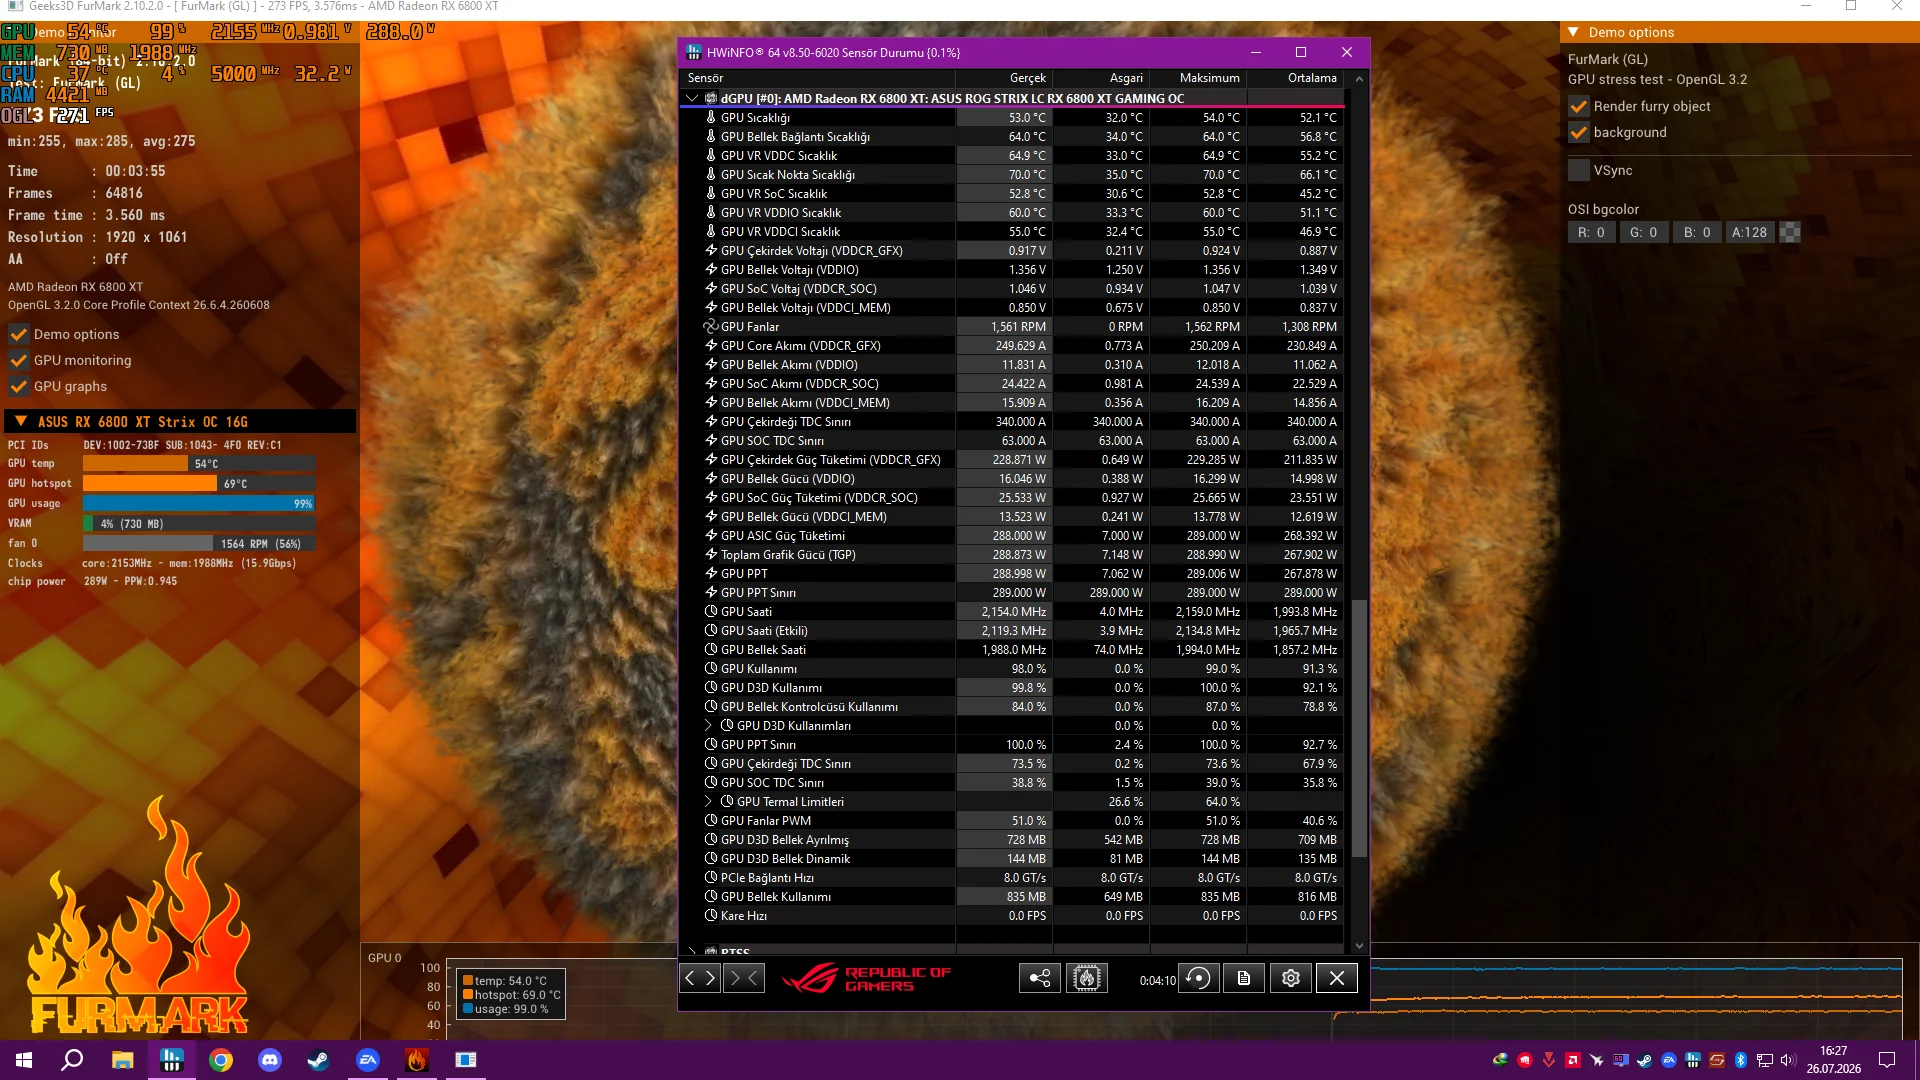Open HWiNFO sensor settings gear
Viewport: 1920px width, 1080px height.
(1291, 978)
